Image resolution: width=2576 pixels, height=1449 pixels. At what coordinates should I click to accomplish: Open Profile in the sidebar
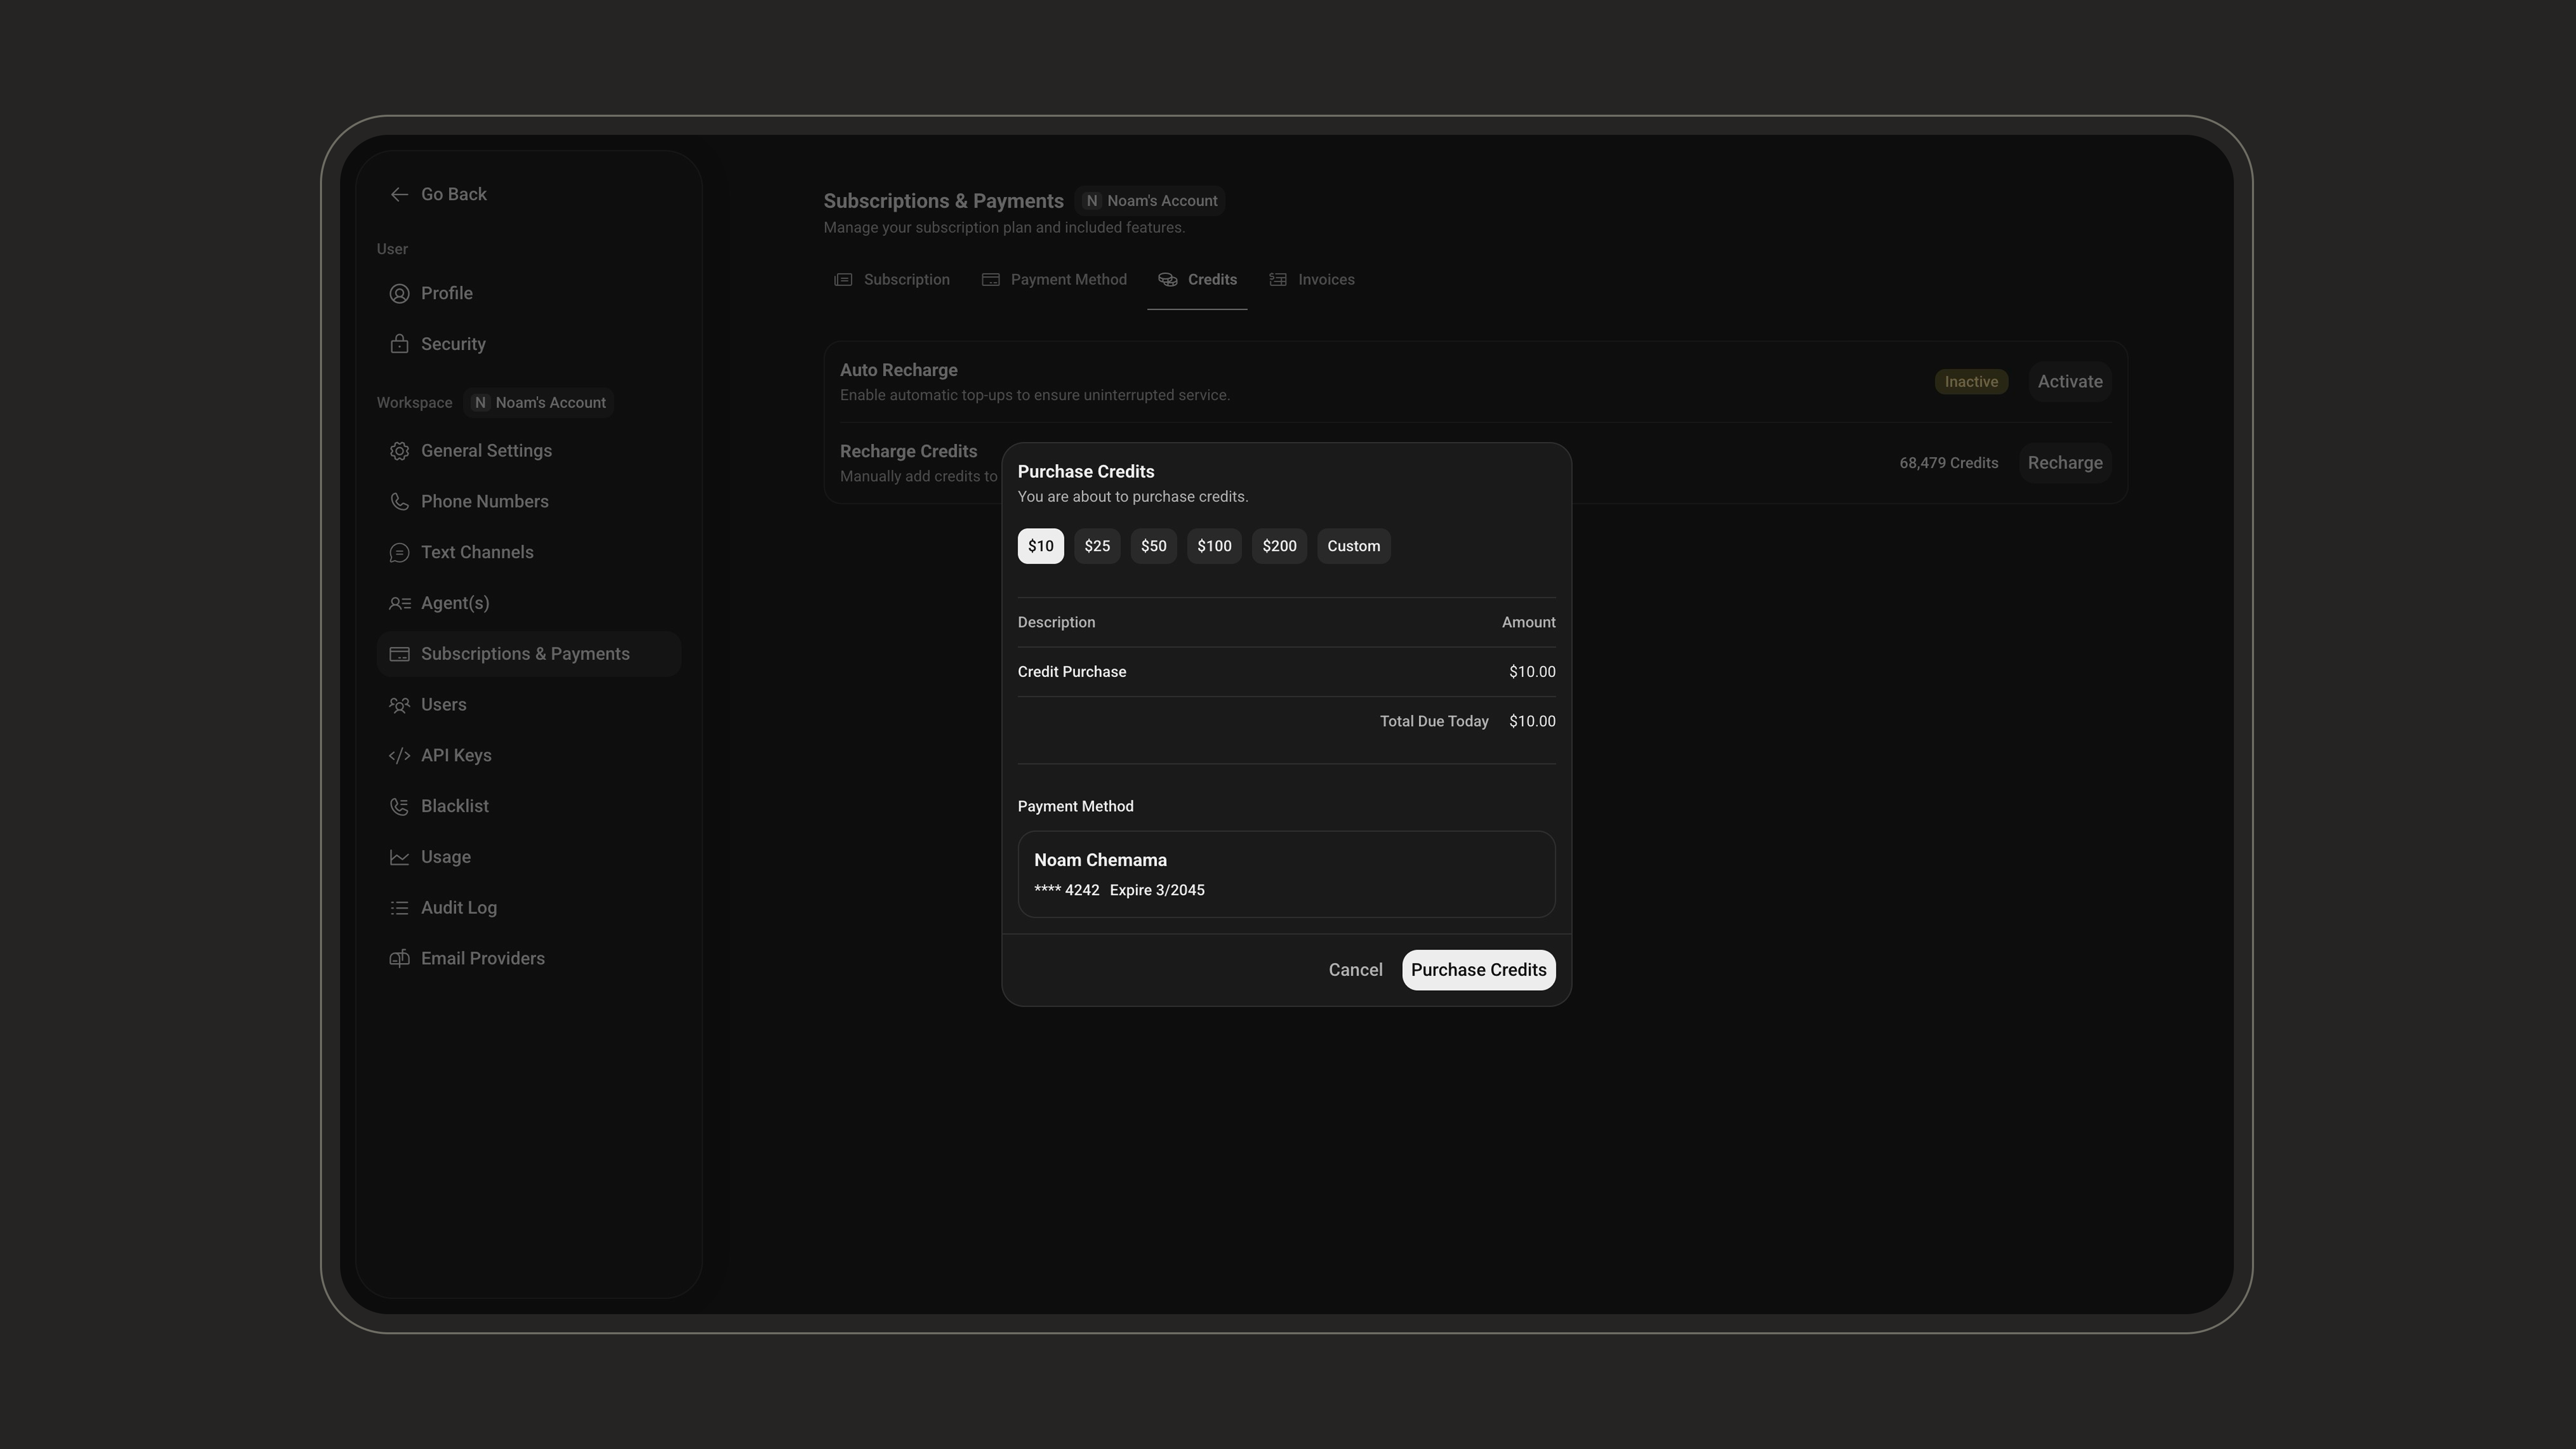(x=529, y=294)
